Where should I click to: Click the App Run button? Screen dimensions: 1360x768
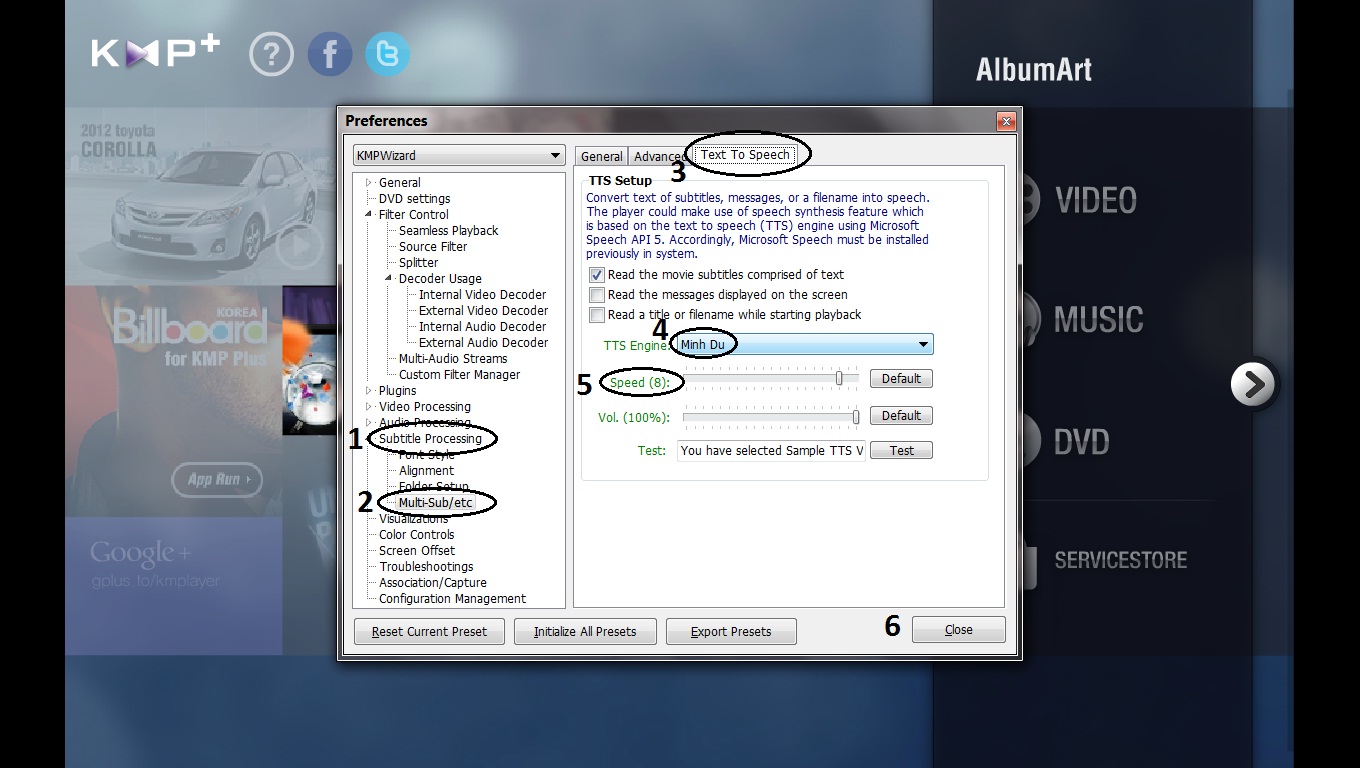pyautogui.click(x=216, y=480)
